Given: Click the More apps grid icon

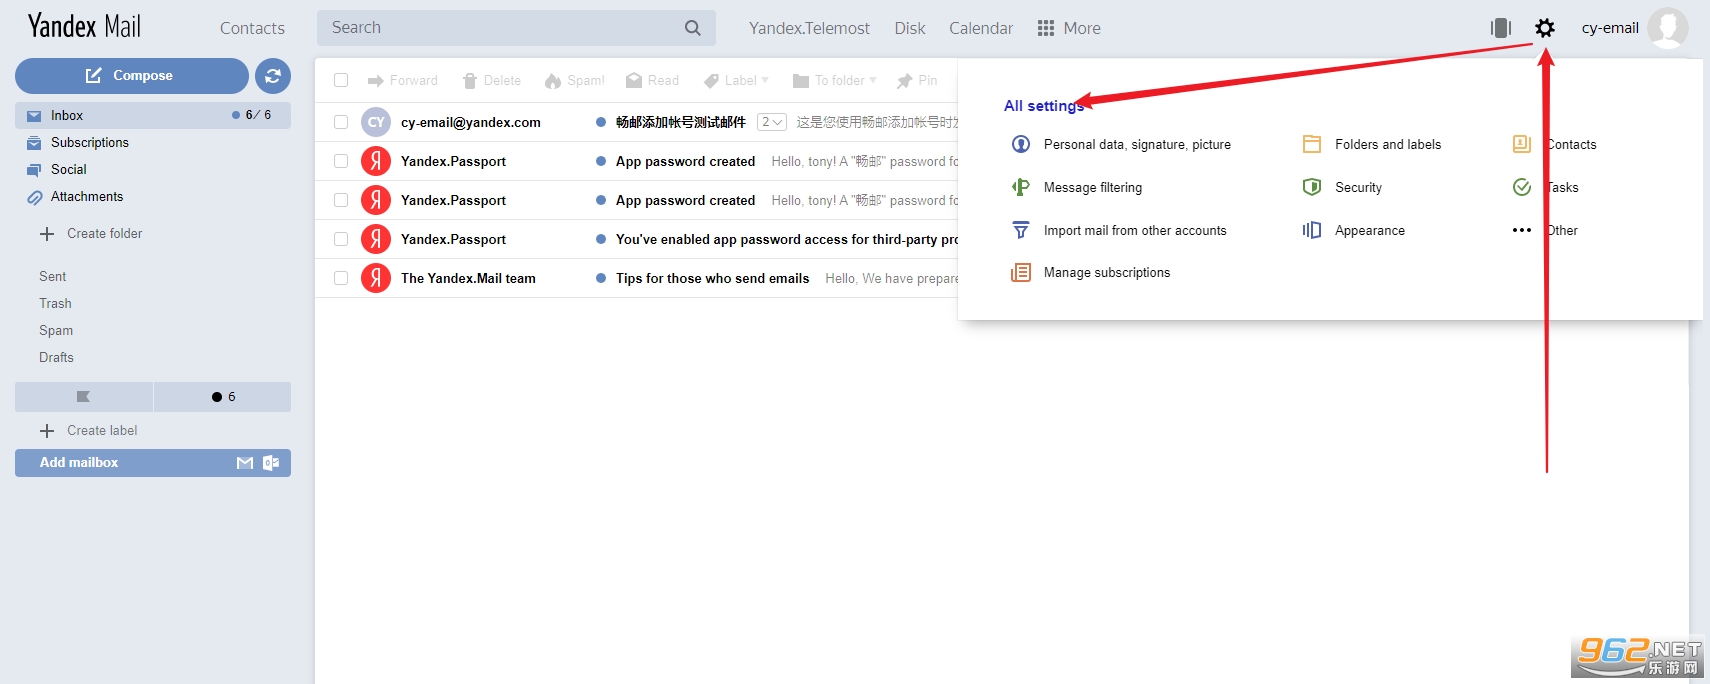Looking at the screenshot, I should pos(1046,28).
